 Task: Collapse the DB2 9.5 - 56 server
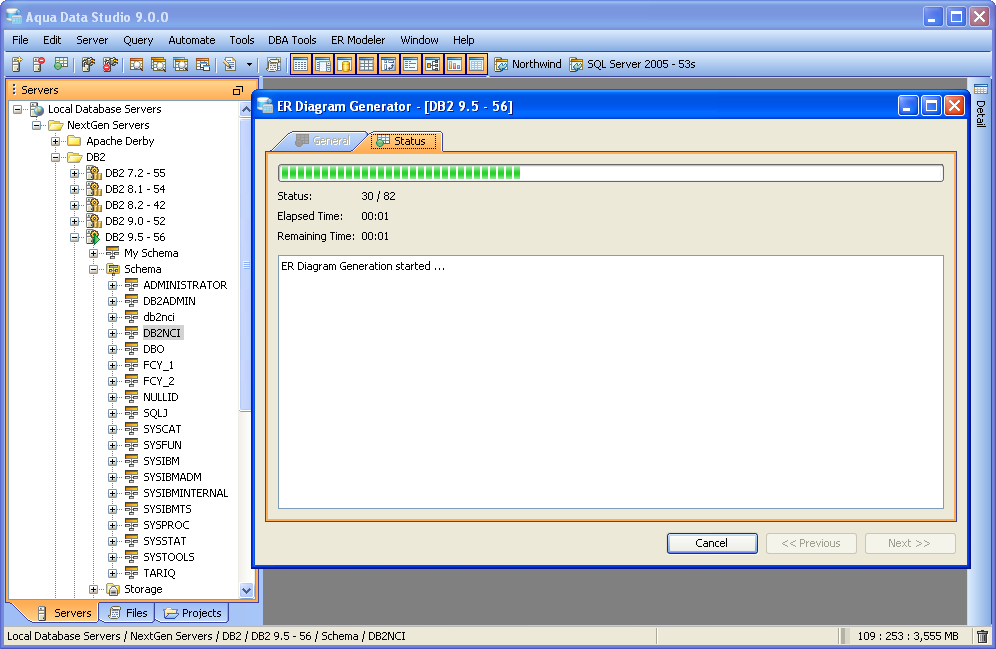75,237
